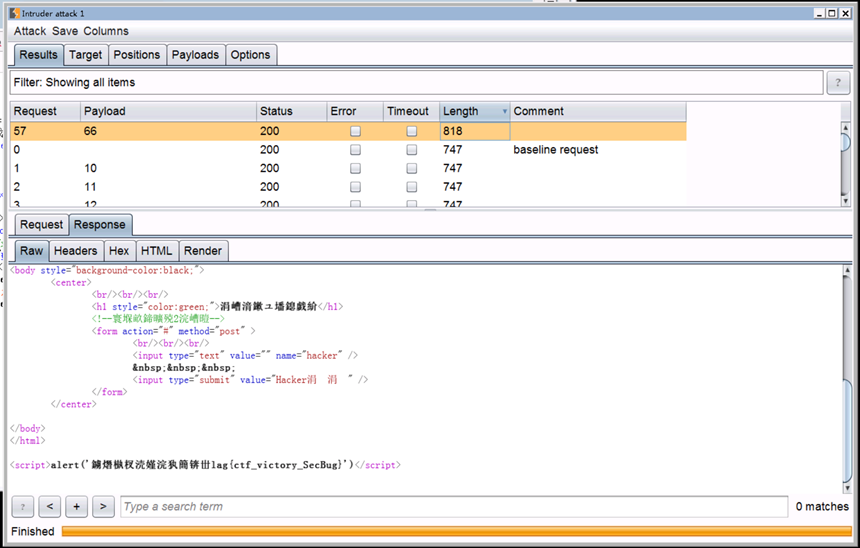860x548 pixels.
Task: Toggle Timeout checkbox for request 2
Action: click(411, 187)
